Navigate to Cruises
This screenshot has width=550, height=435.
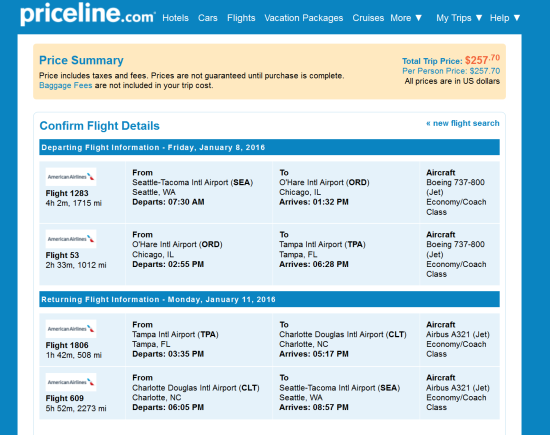[368, 18]
